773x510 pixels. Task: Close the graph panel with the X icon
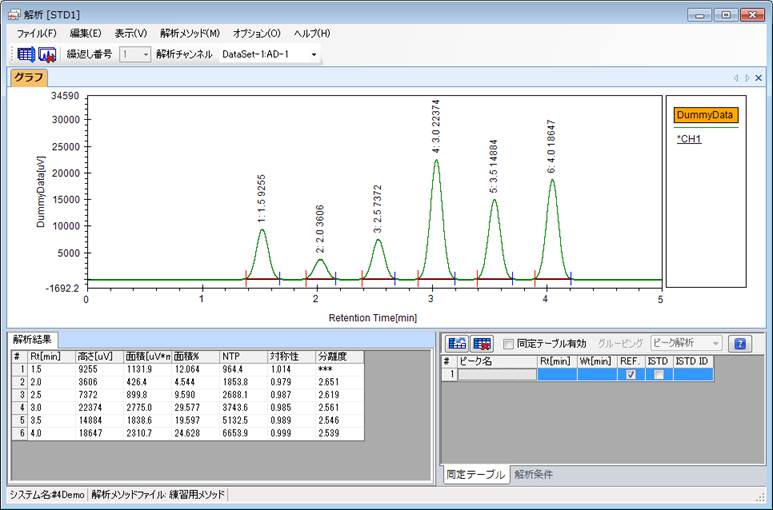tap(758, 78)
